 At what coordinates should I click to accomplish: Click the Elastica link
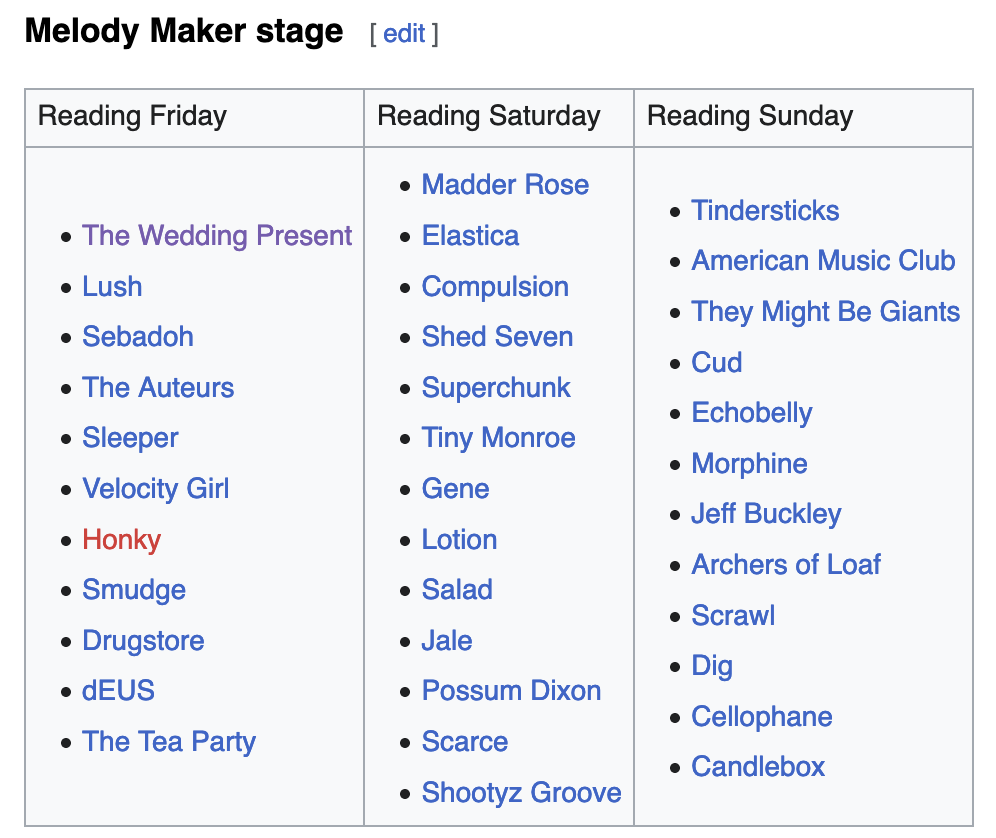(470, 236)
